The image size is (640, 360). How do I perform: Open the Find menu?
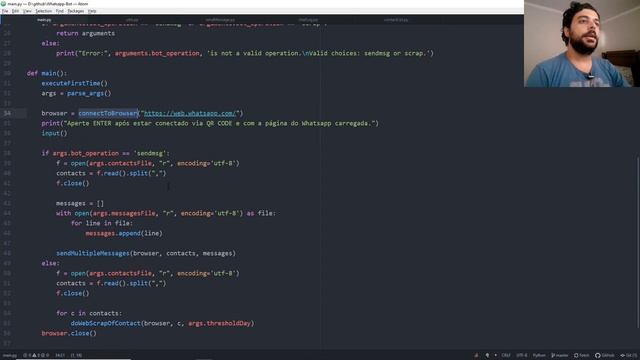pos(60,11)
